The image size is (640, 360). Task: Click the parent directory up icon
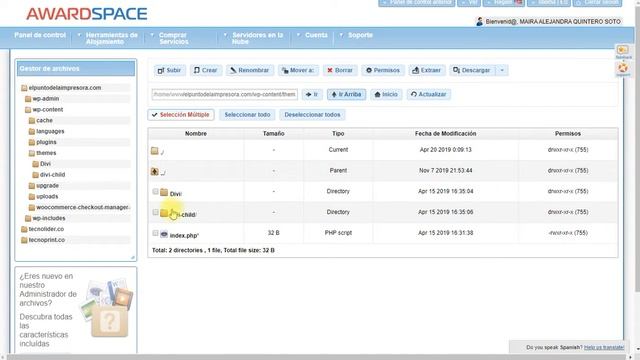point(154,171)
